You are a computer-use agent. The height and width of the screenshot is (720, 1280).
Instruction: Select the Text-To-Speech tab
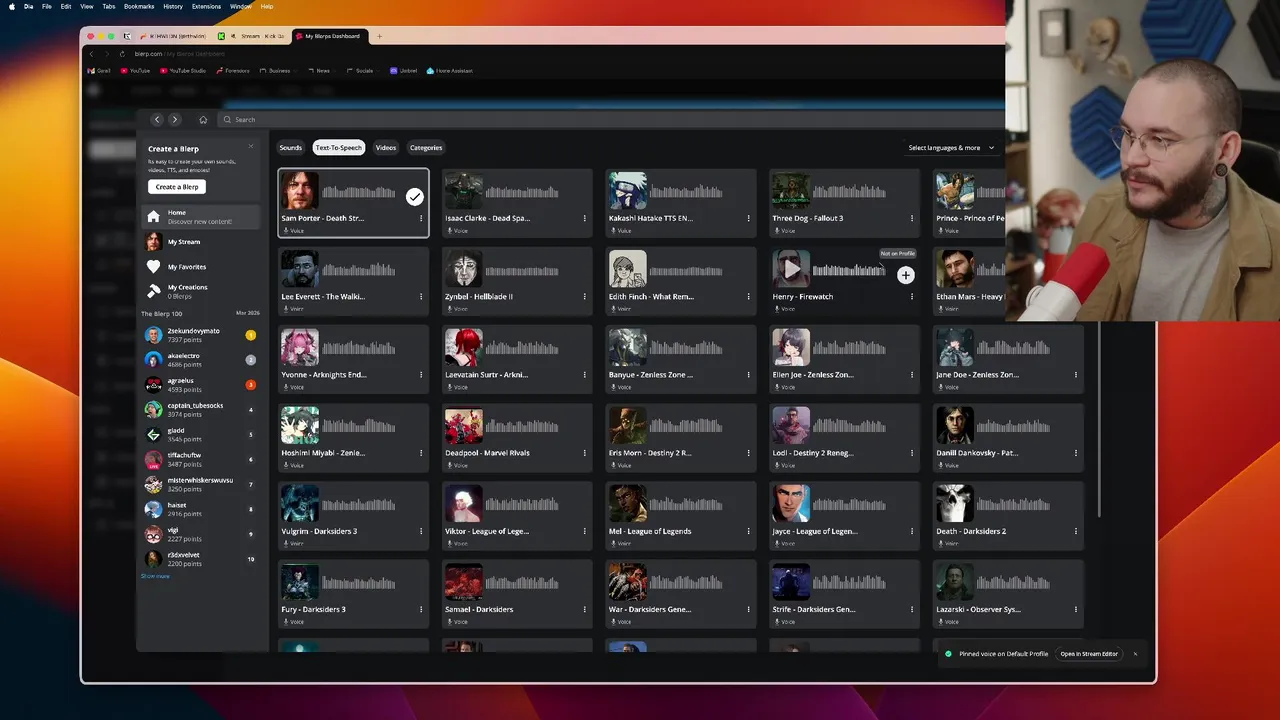point(338,148)
